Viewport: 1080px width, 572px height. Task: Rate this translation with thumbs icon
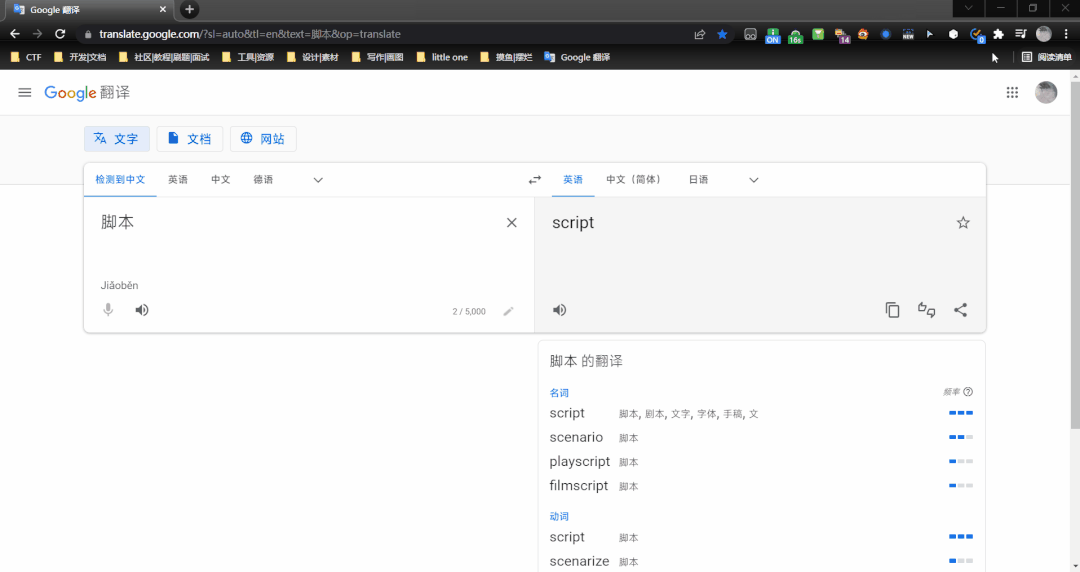pyautogui.click(x=926, y=310)
